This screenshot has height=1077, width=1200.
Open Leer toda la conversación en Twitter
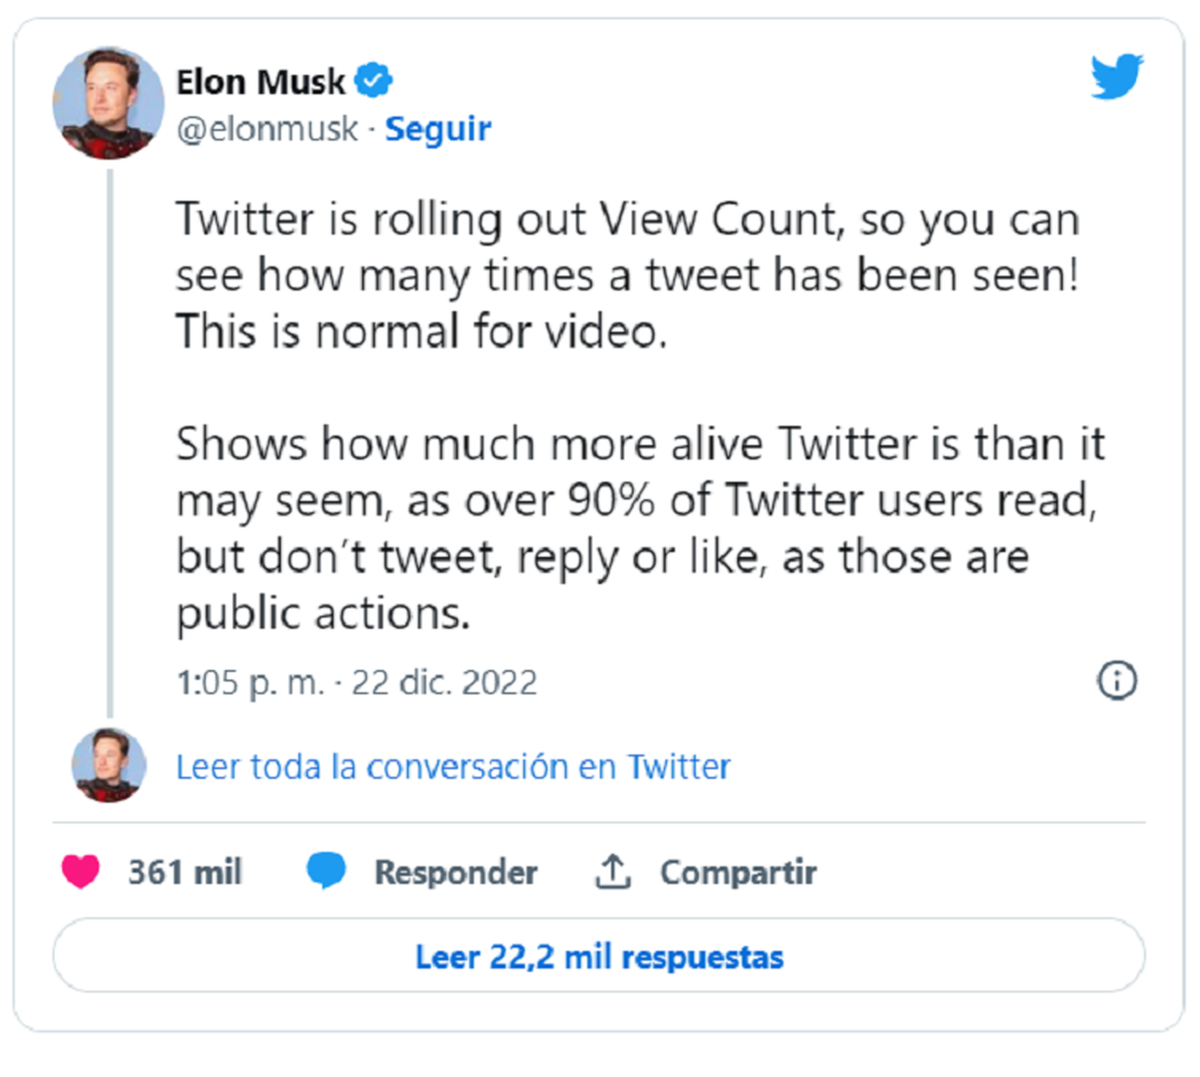(452, 766)
